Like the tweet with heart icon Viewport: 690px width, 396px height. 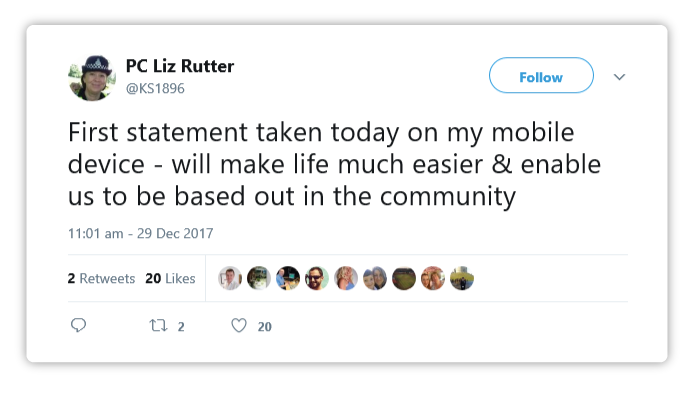point(239,326)
